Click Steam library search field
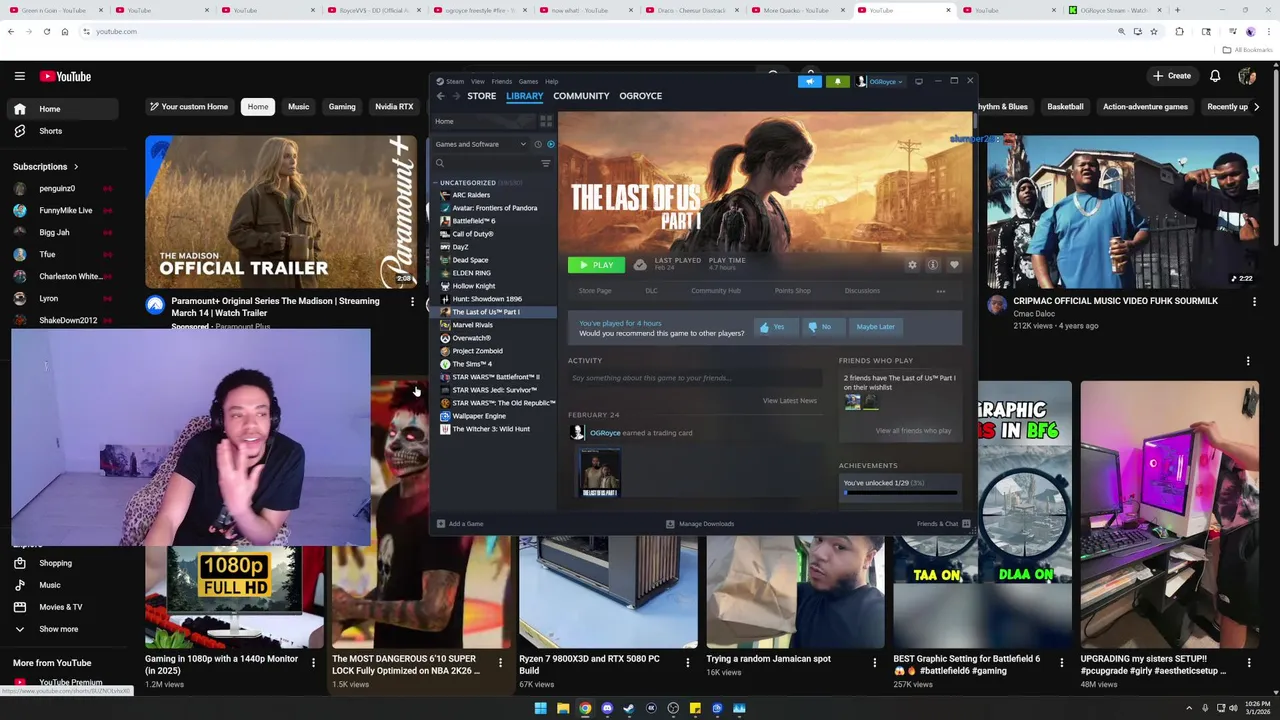The height and width of the screenshot is (720, 1280). pyautogui.click(x=487, y=163)
